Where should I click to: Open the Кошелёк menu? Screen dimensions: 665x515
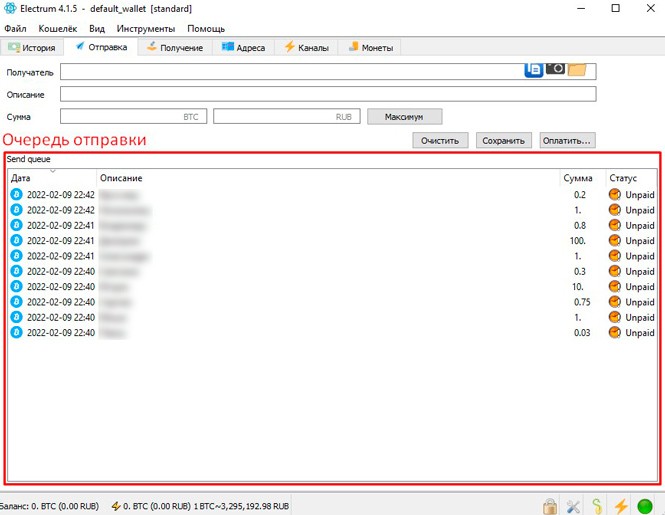(x=58, y=28)
